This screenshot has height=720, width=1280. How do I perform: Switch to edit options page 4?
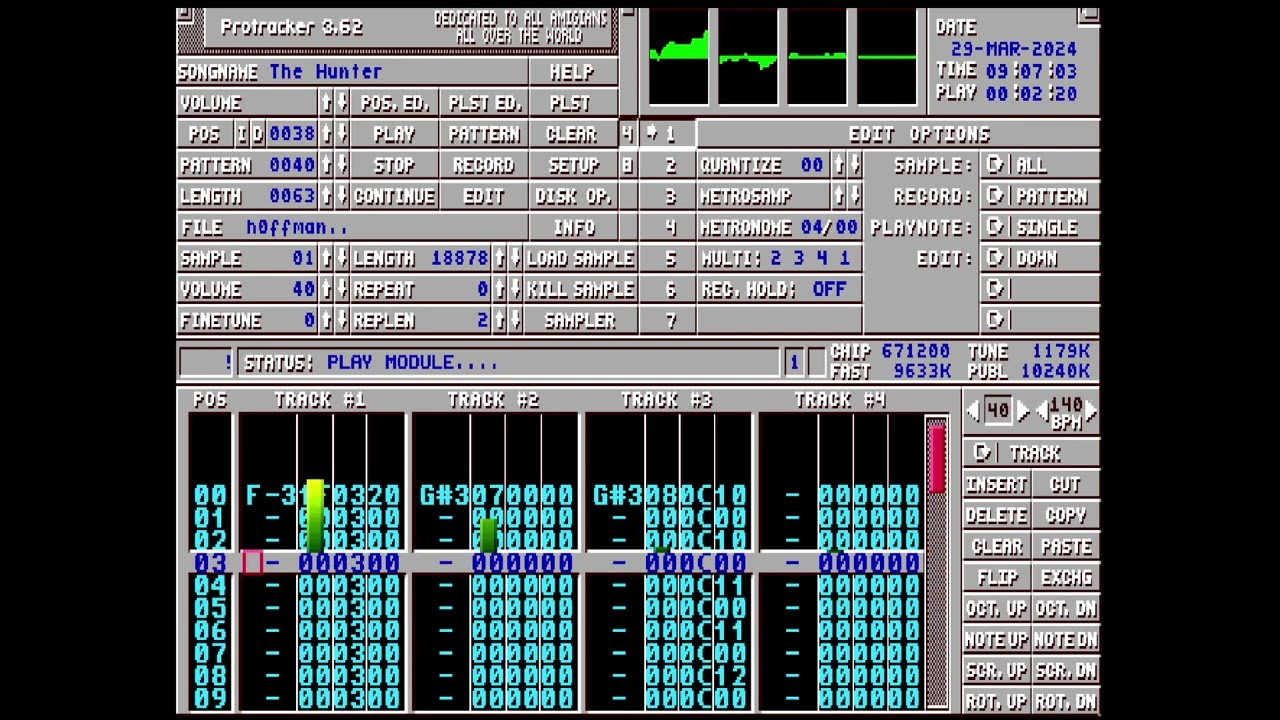(x=668, y=227)
